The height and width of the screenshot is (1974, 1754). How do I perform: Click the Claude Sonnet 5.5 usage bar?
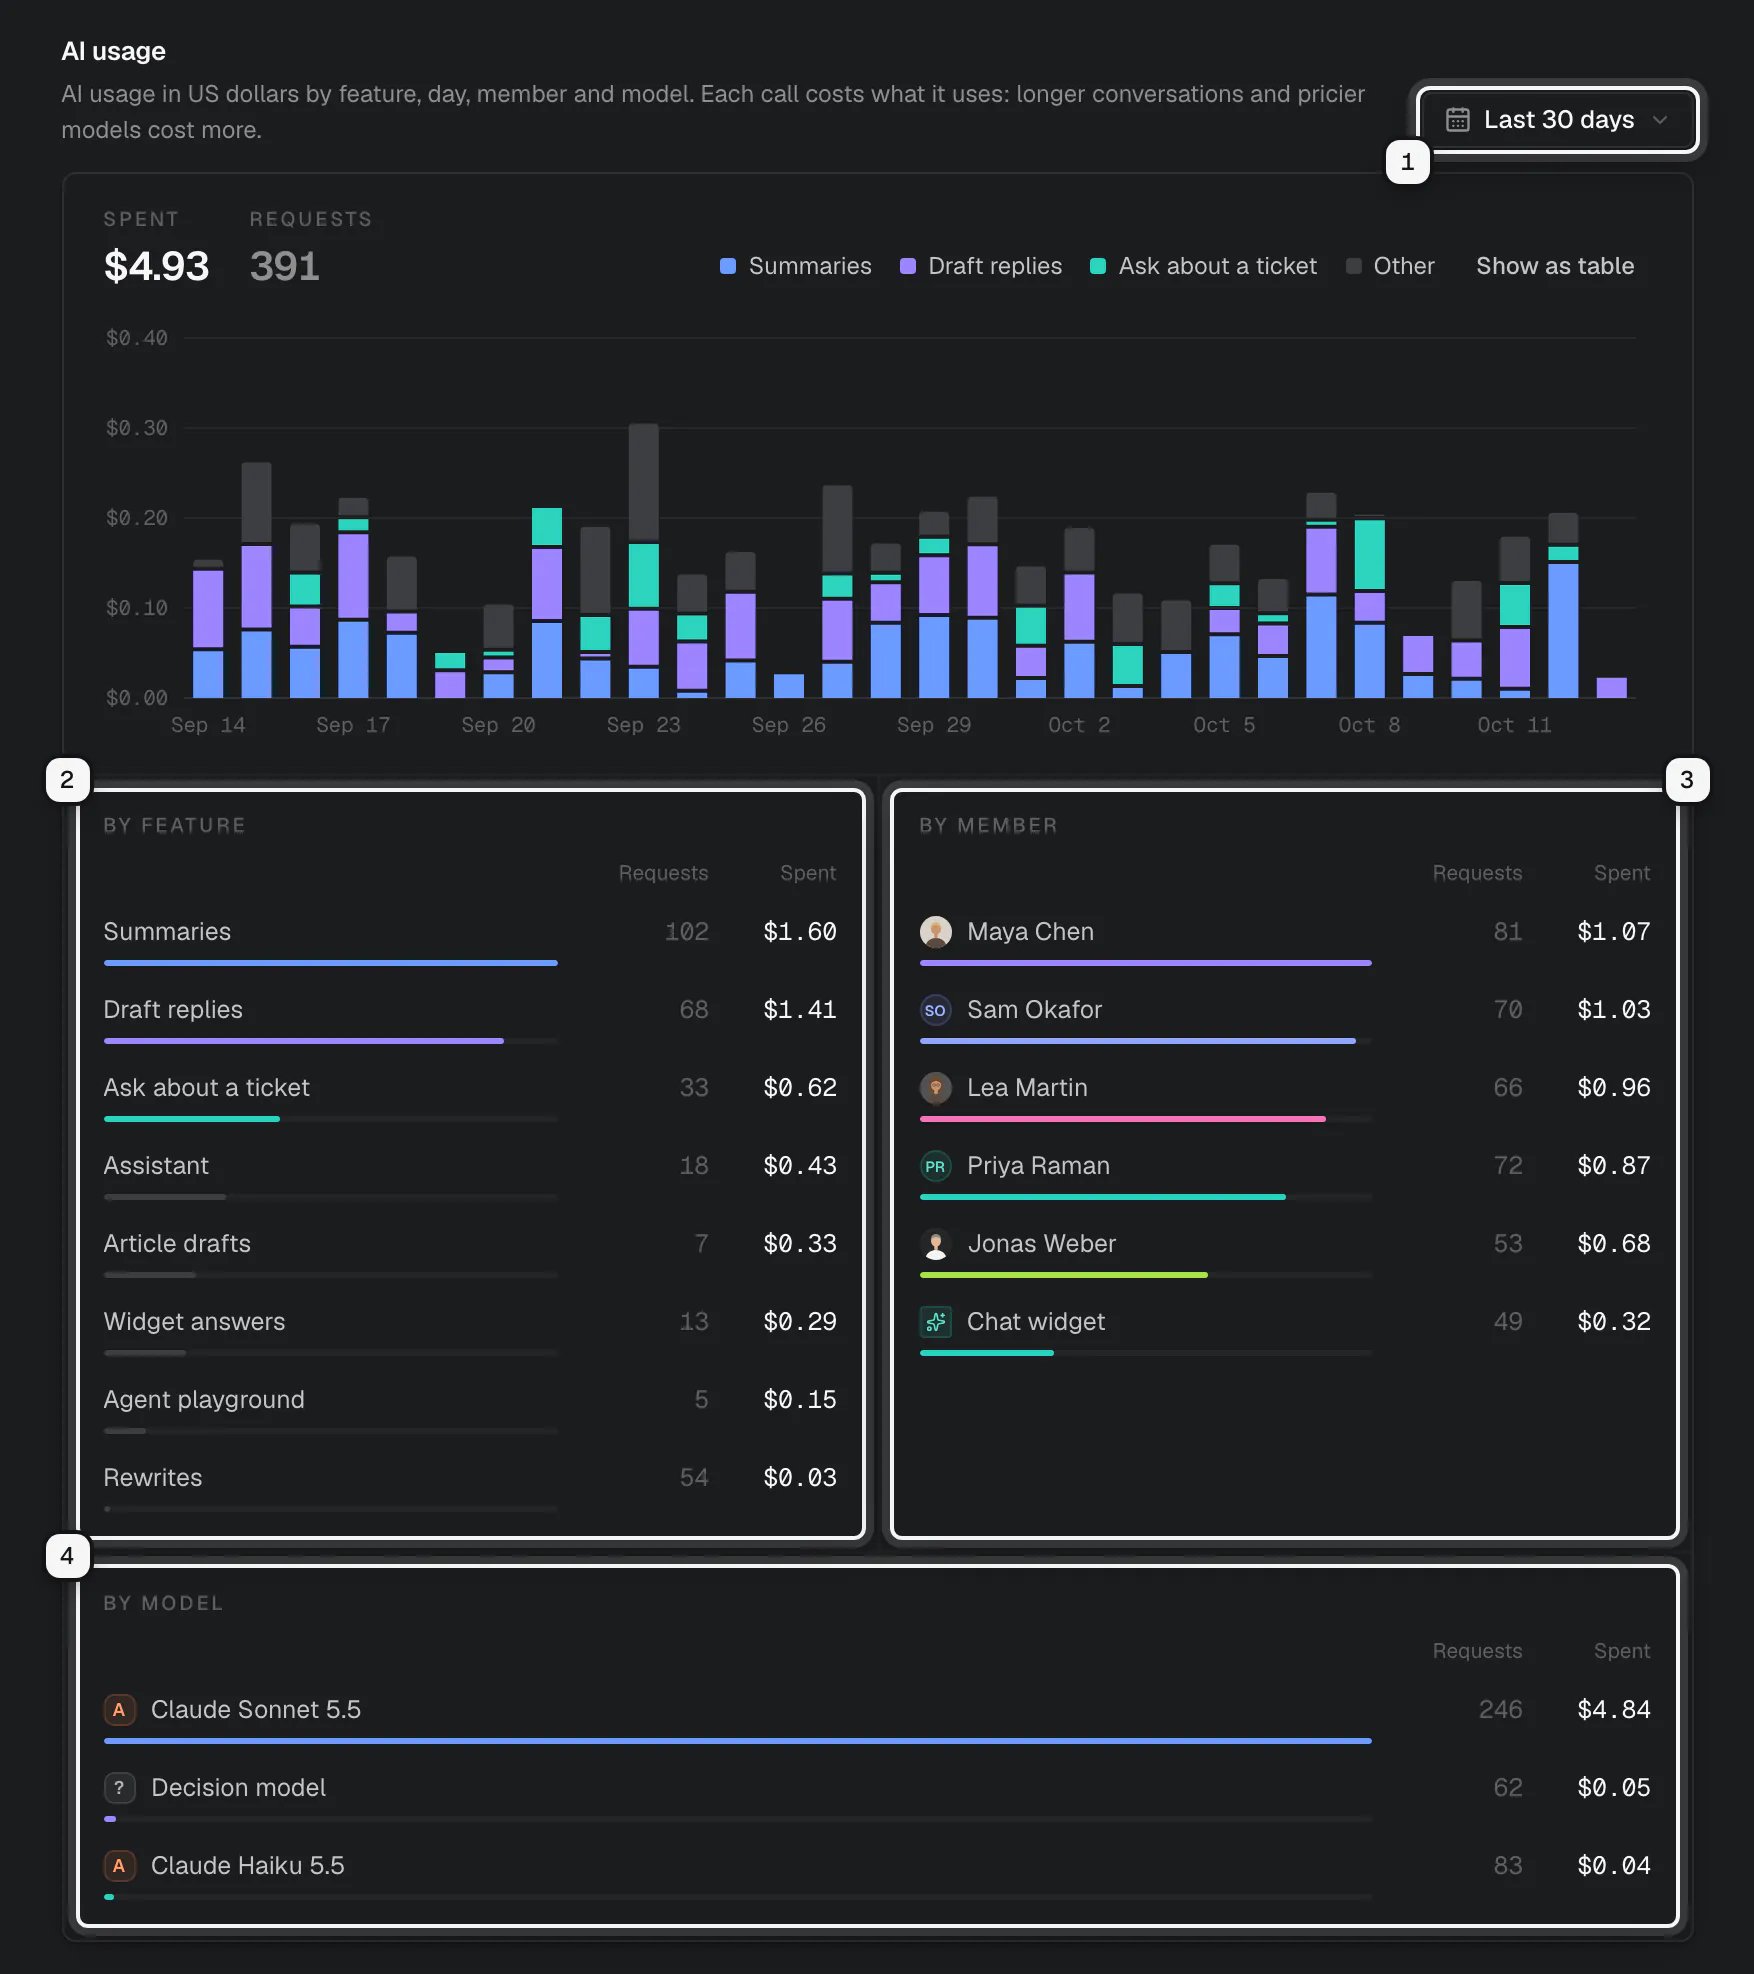click(x=738, y=1741)
